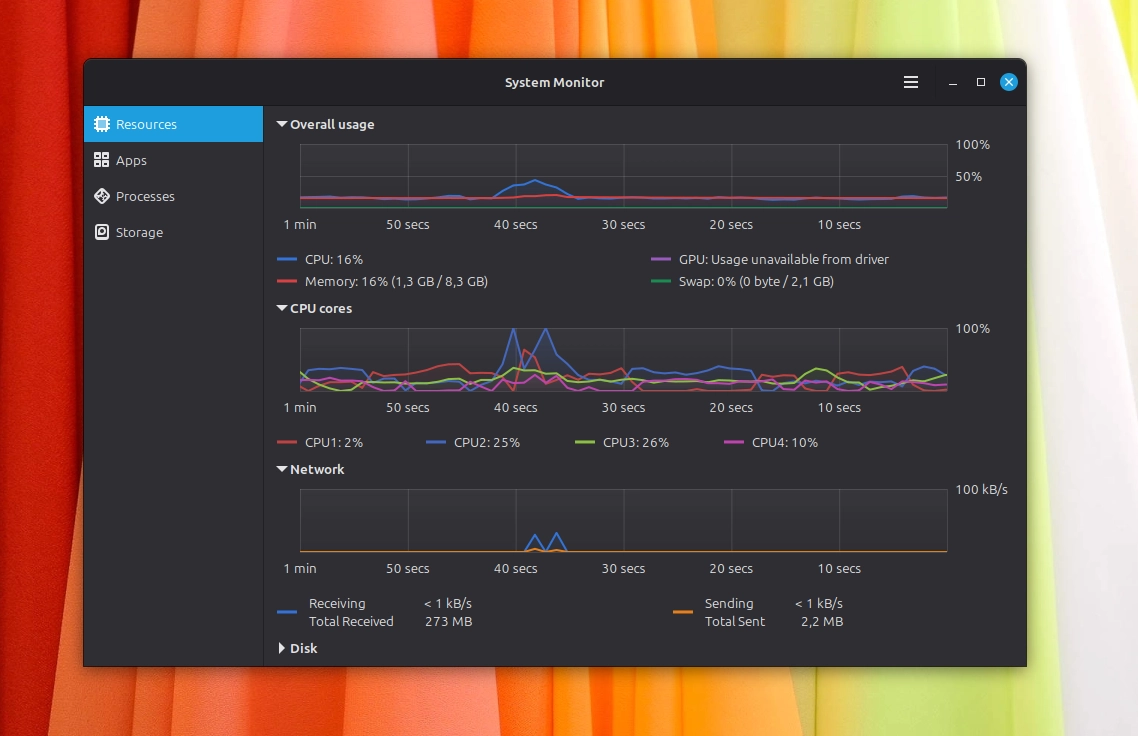Screen dimensions: 1138x736
Task: Expand the Disk section
Action: (x=282, y=648)
